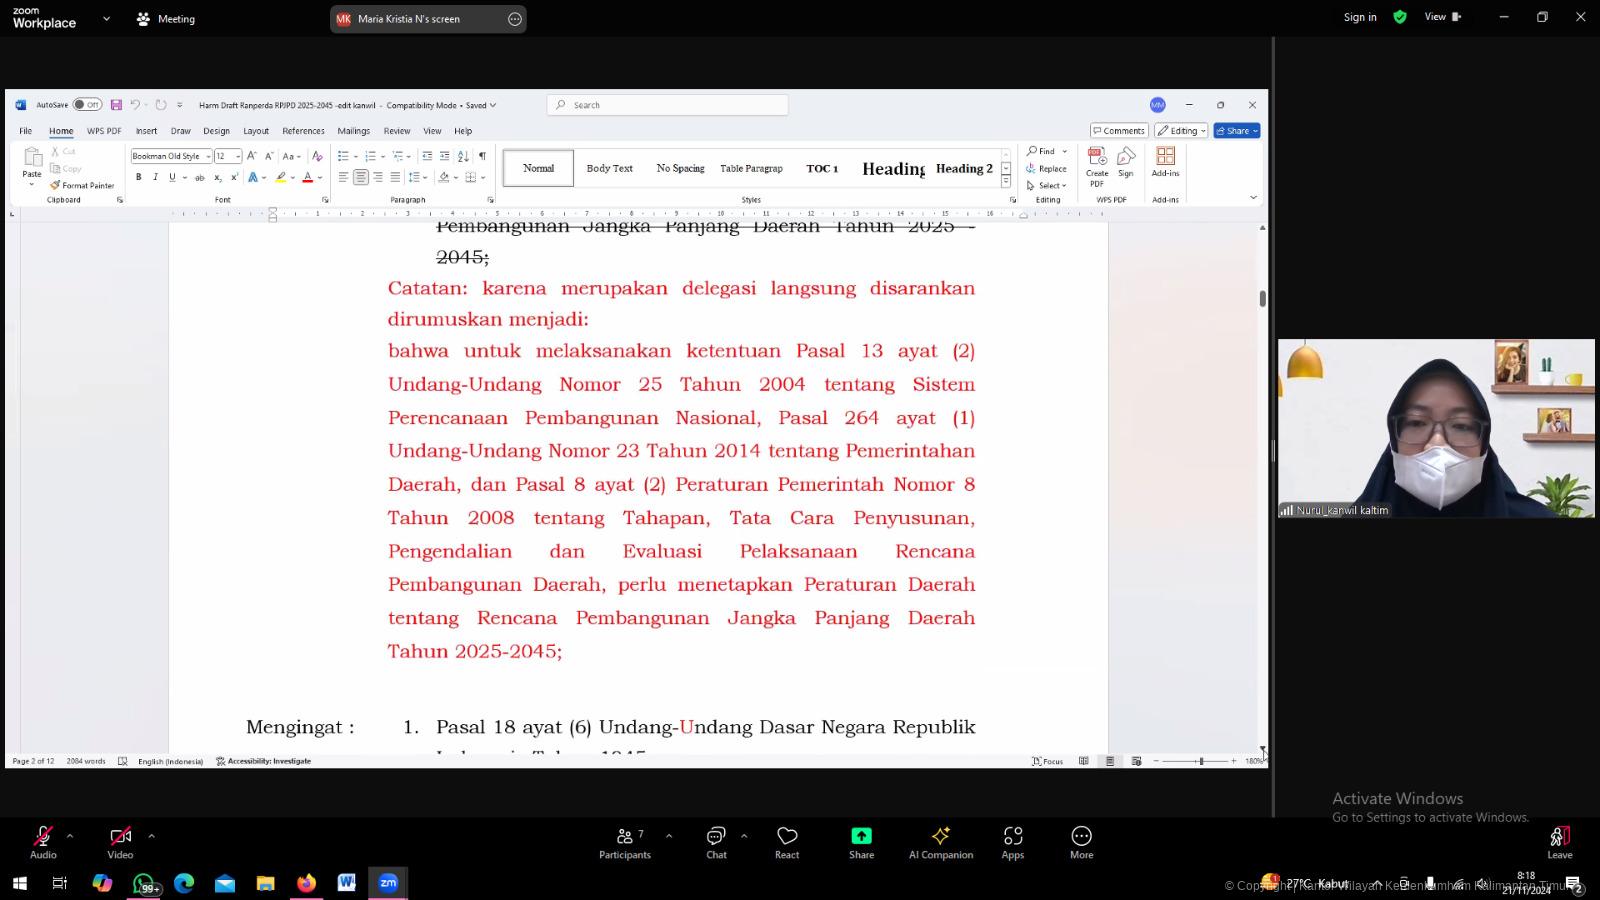1600x900 pixels.
Task: Open the text highlight color
Action: click(281, 177)
